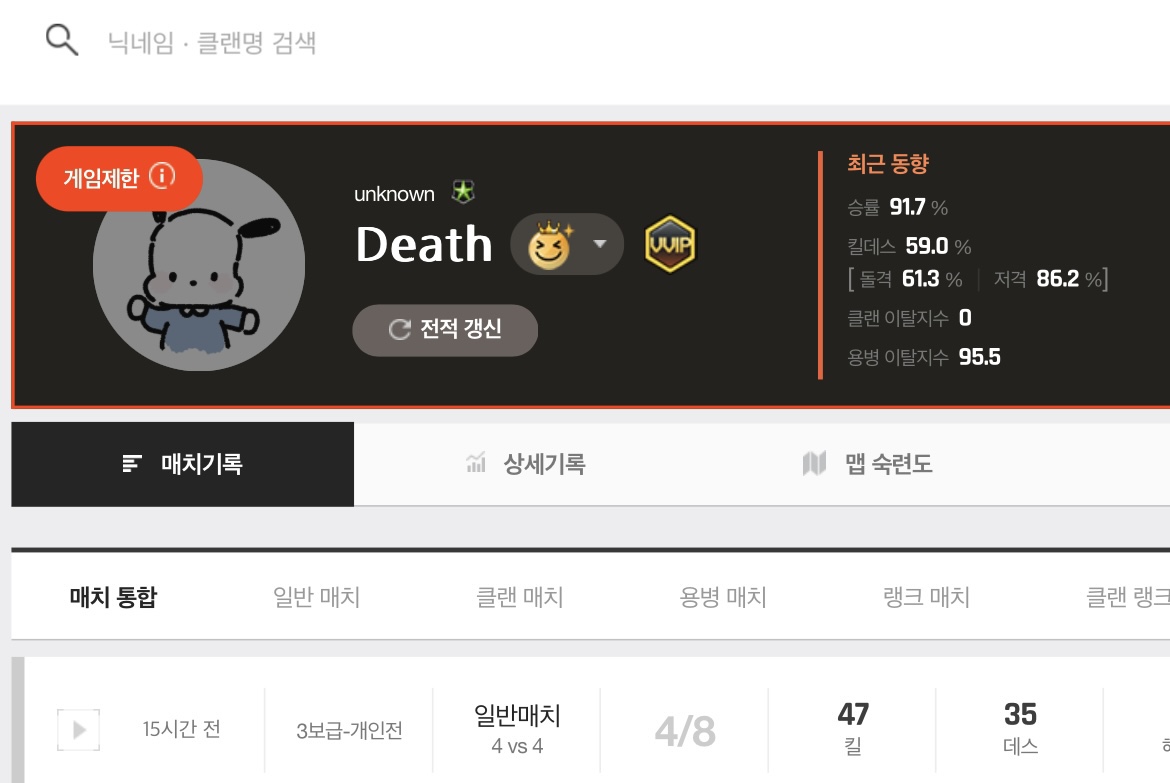Click the magnifying glass search icon
The height and width of the screenshot is (783, 1170).
pos(62,40)
